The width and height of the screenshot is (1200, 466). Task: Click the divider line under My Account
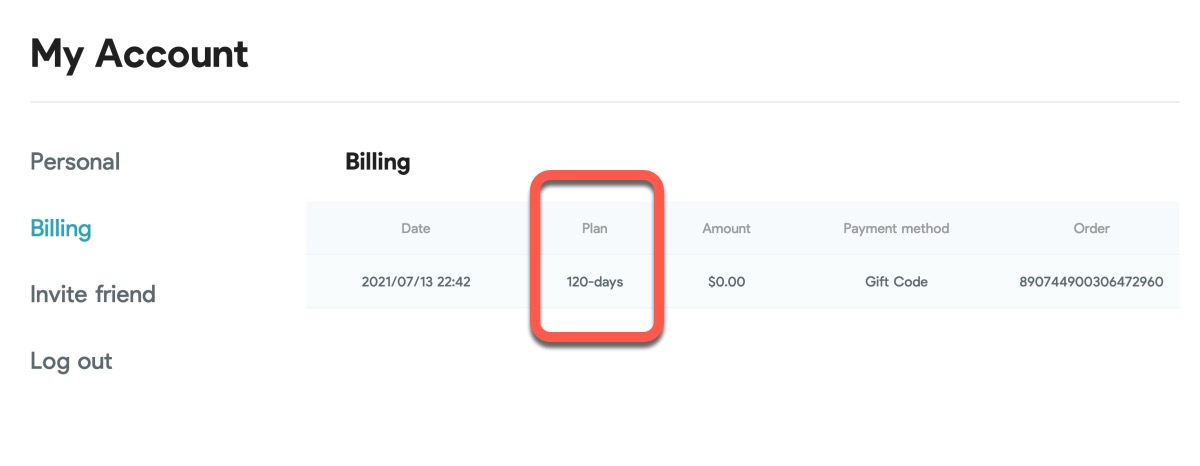(x=600, y=102)
